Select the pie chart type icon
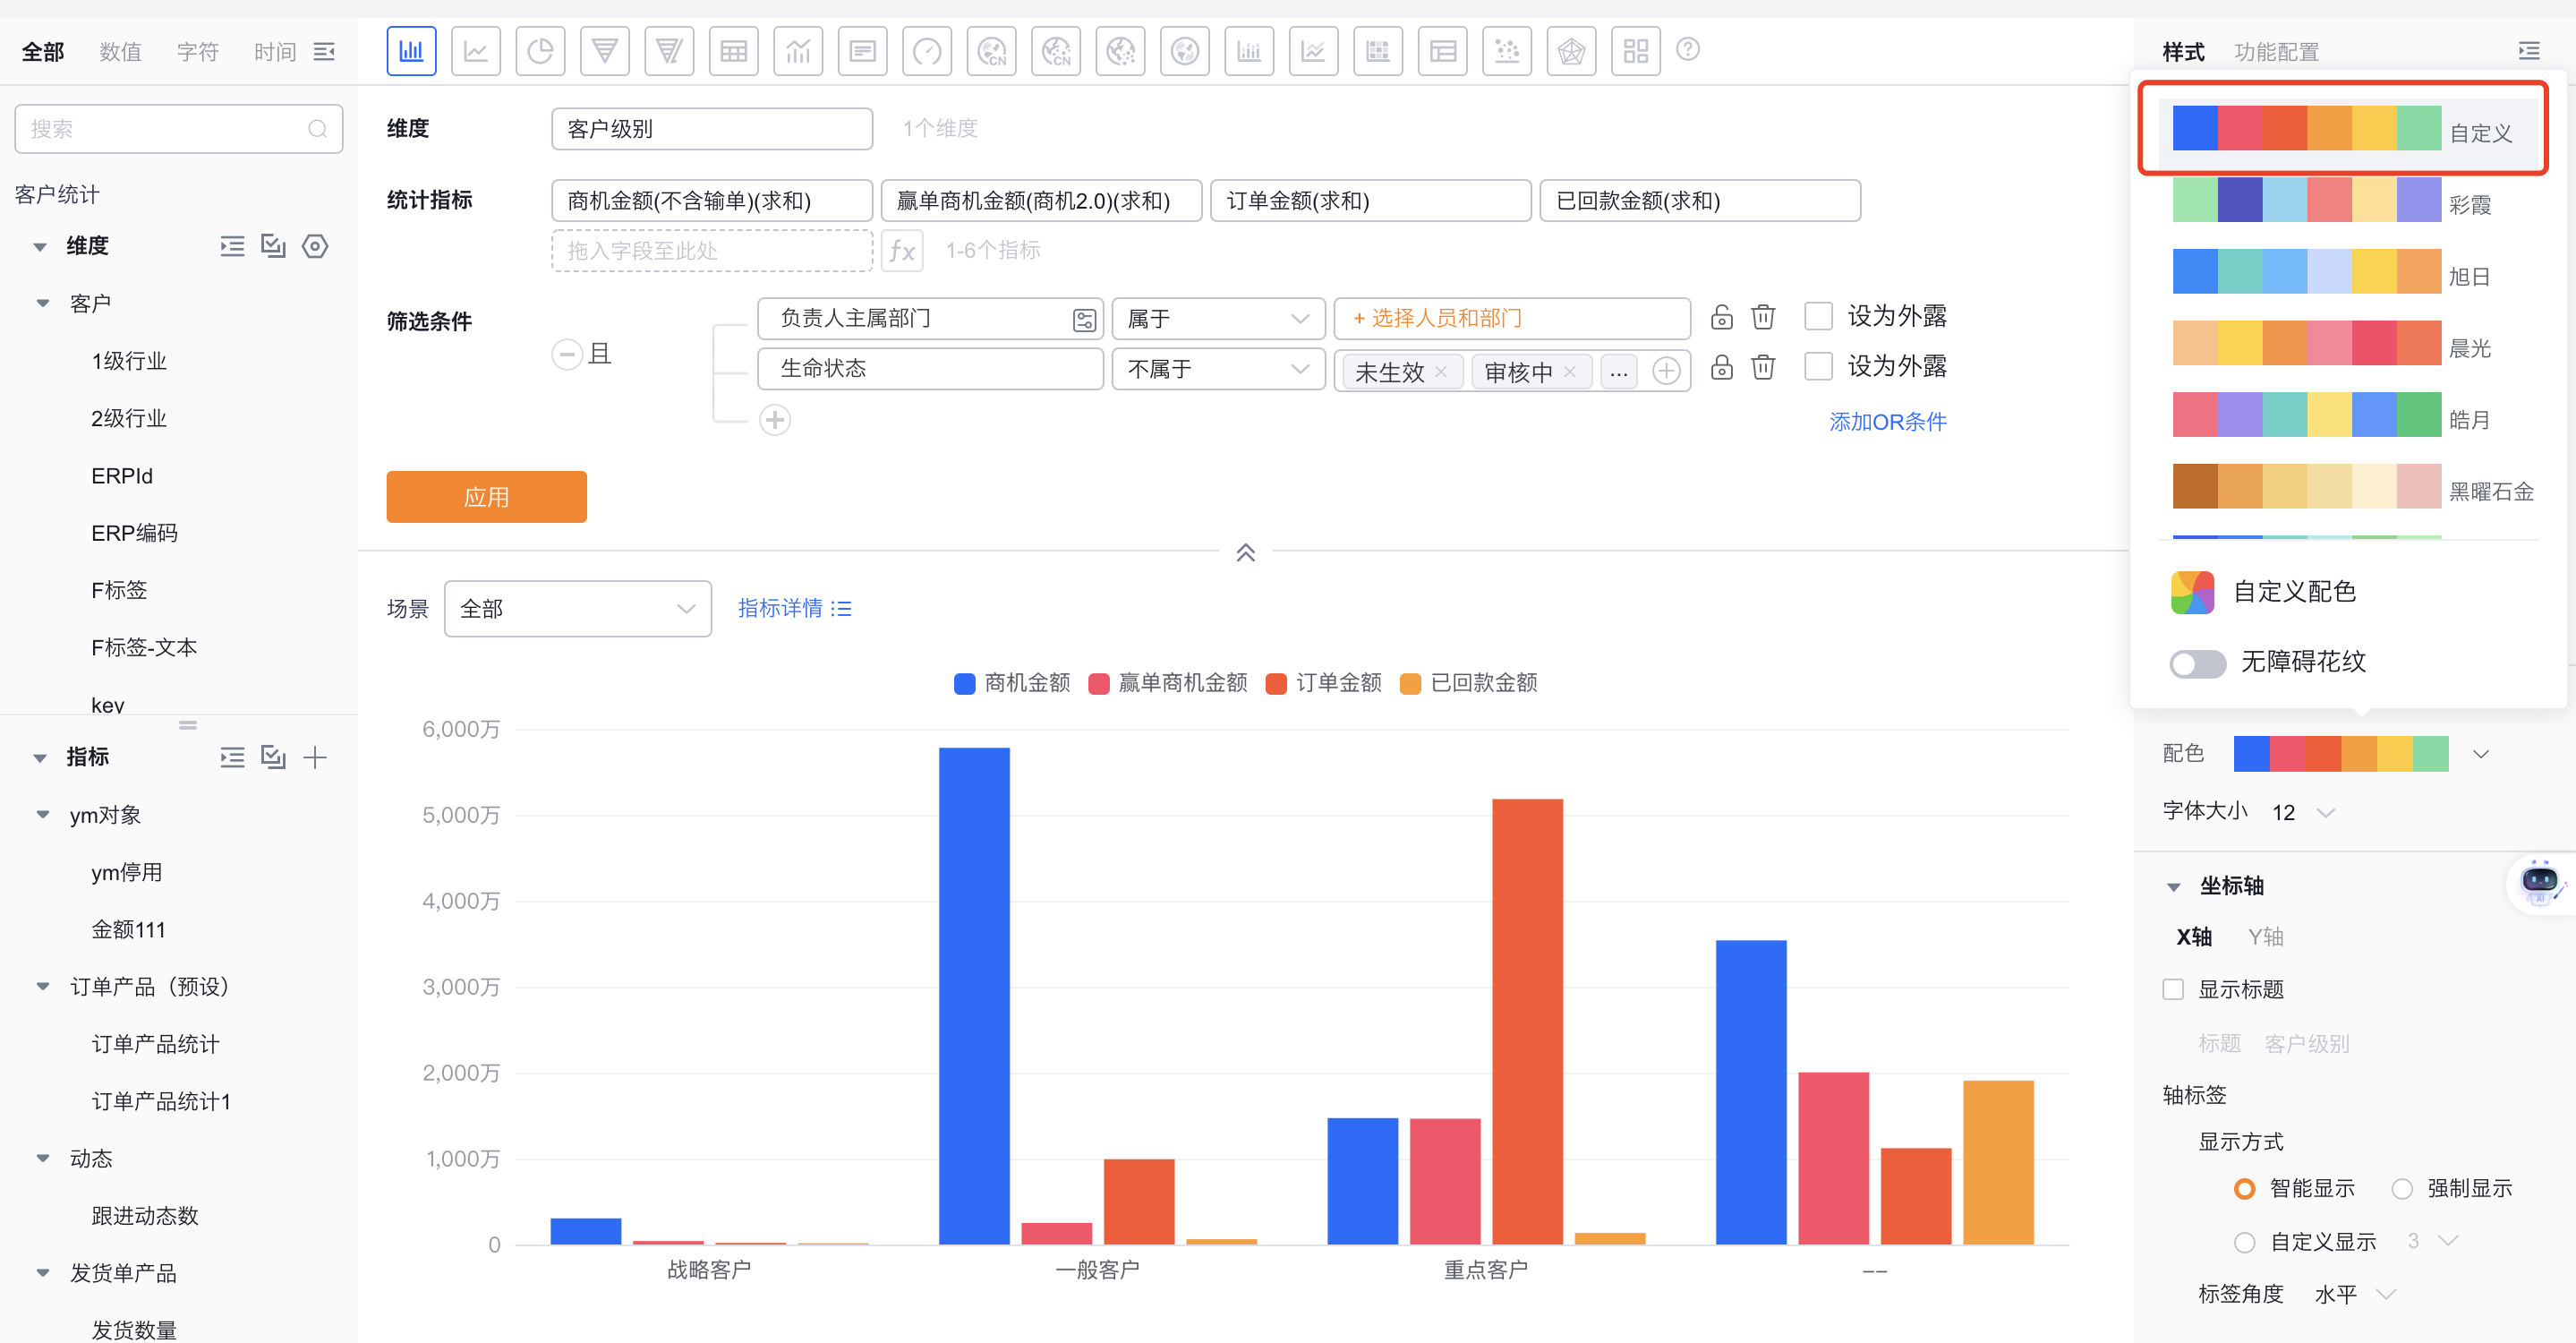This screenshot has width=2576, height=1343. coord(540,51)
